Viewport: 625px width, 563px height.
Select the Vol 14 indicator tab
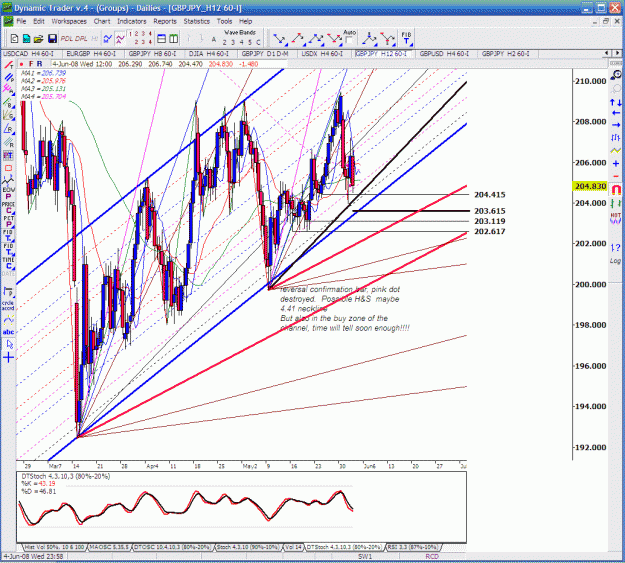point(293,547)
